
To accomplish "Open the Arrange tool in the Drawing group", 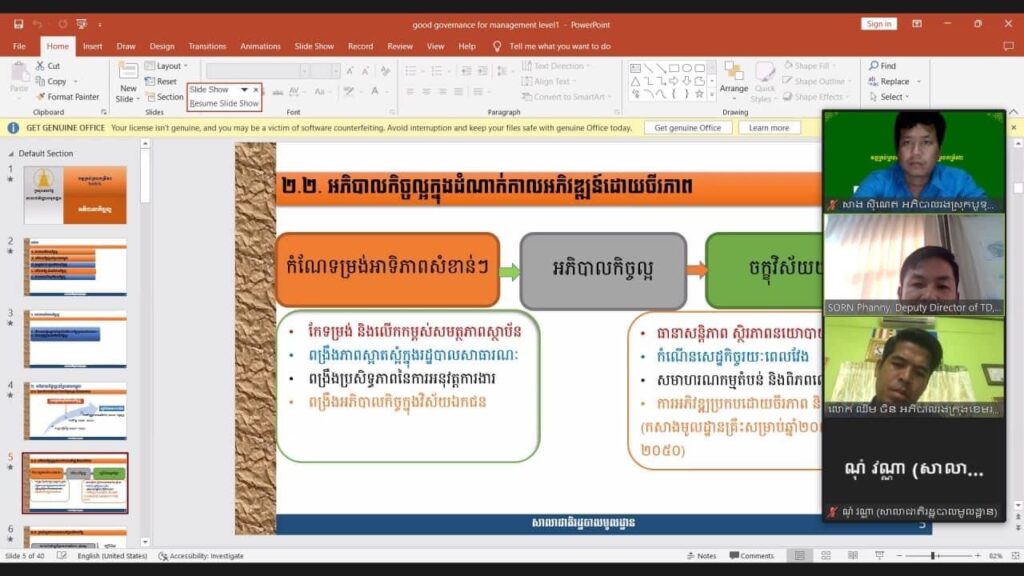I will click(734, 76).
